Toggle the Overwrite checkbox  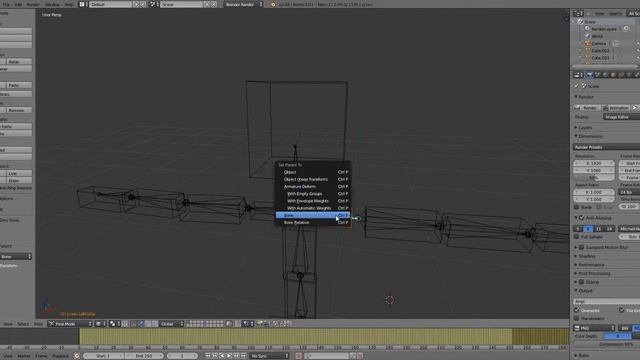pos(577,311)
